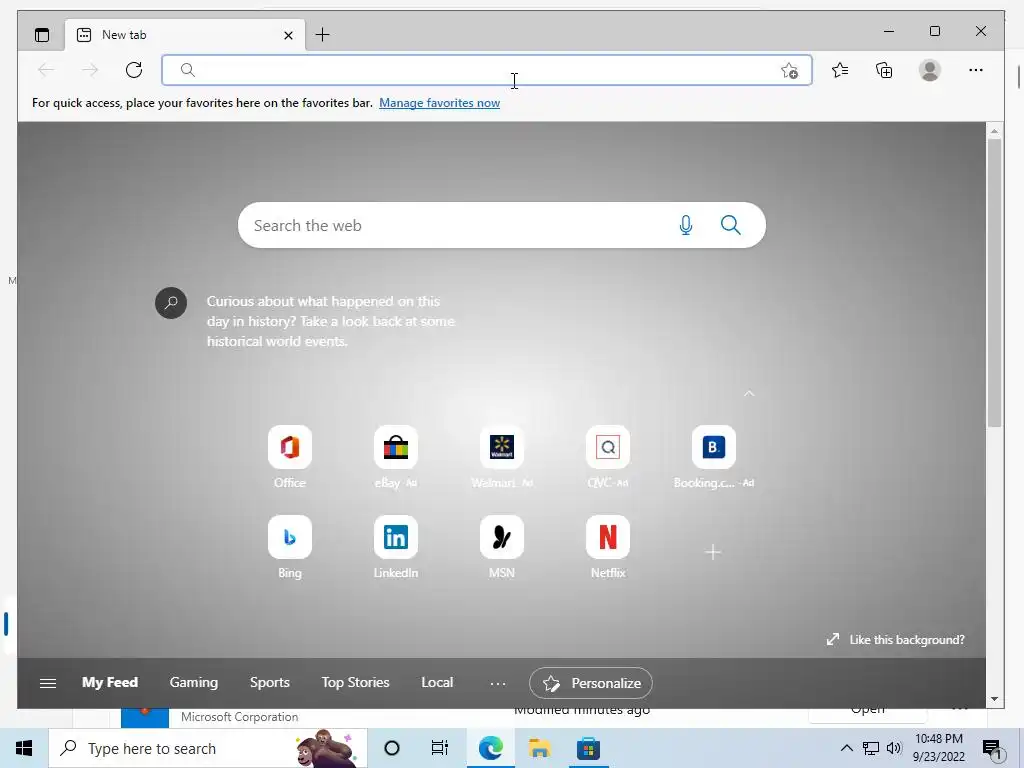
Task: Click Like this background link
Action: pyautogui.click(x=895, y=640)
